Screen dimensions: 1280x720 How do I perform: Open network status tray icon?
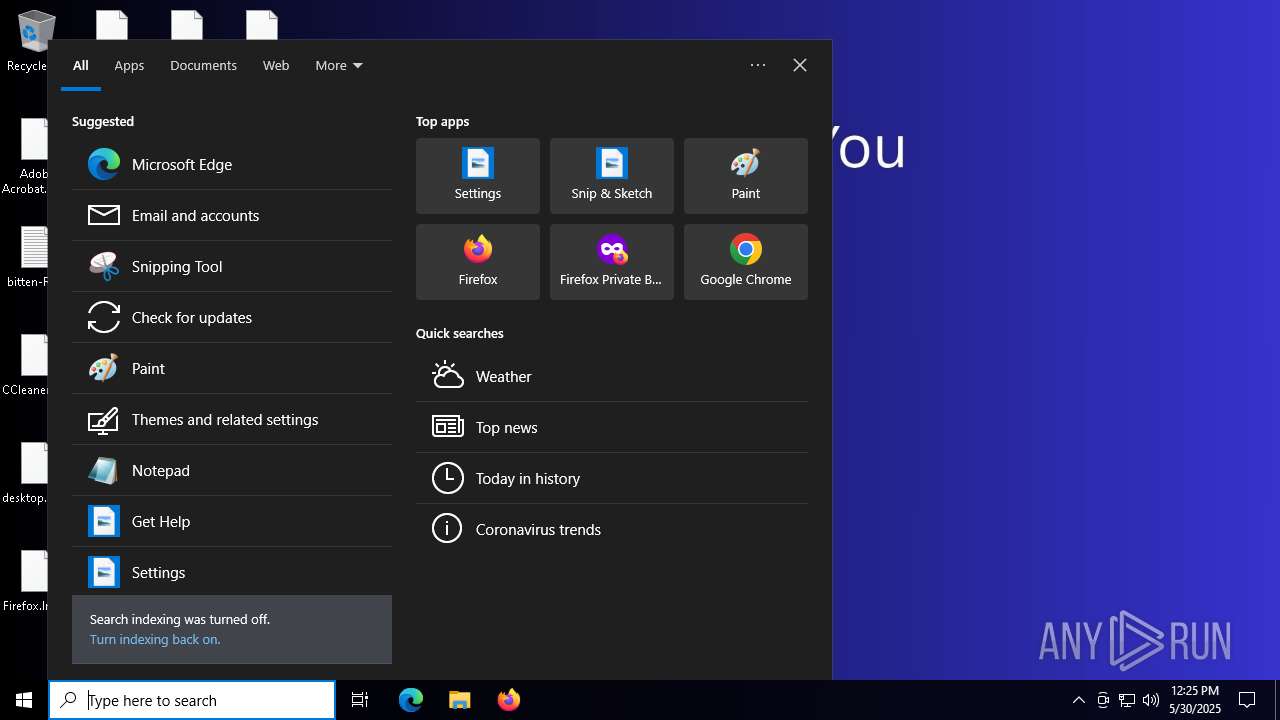[x=1127, y=700]
